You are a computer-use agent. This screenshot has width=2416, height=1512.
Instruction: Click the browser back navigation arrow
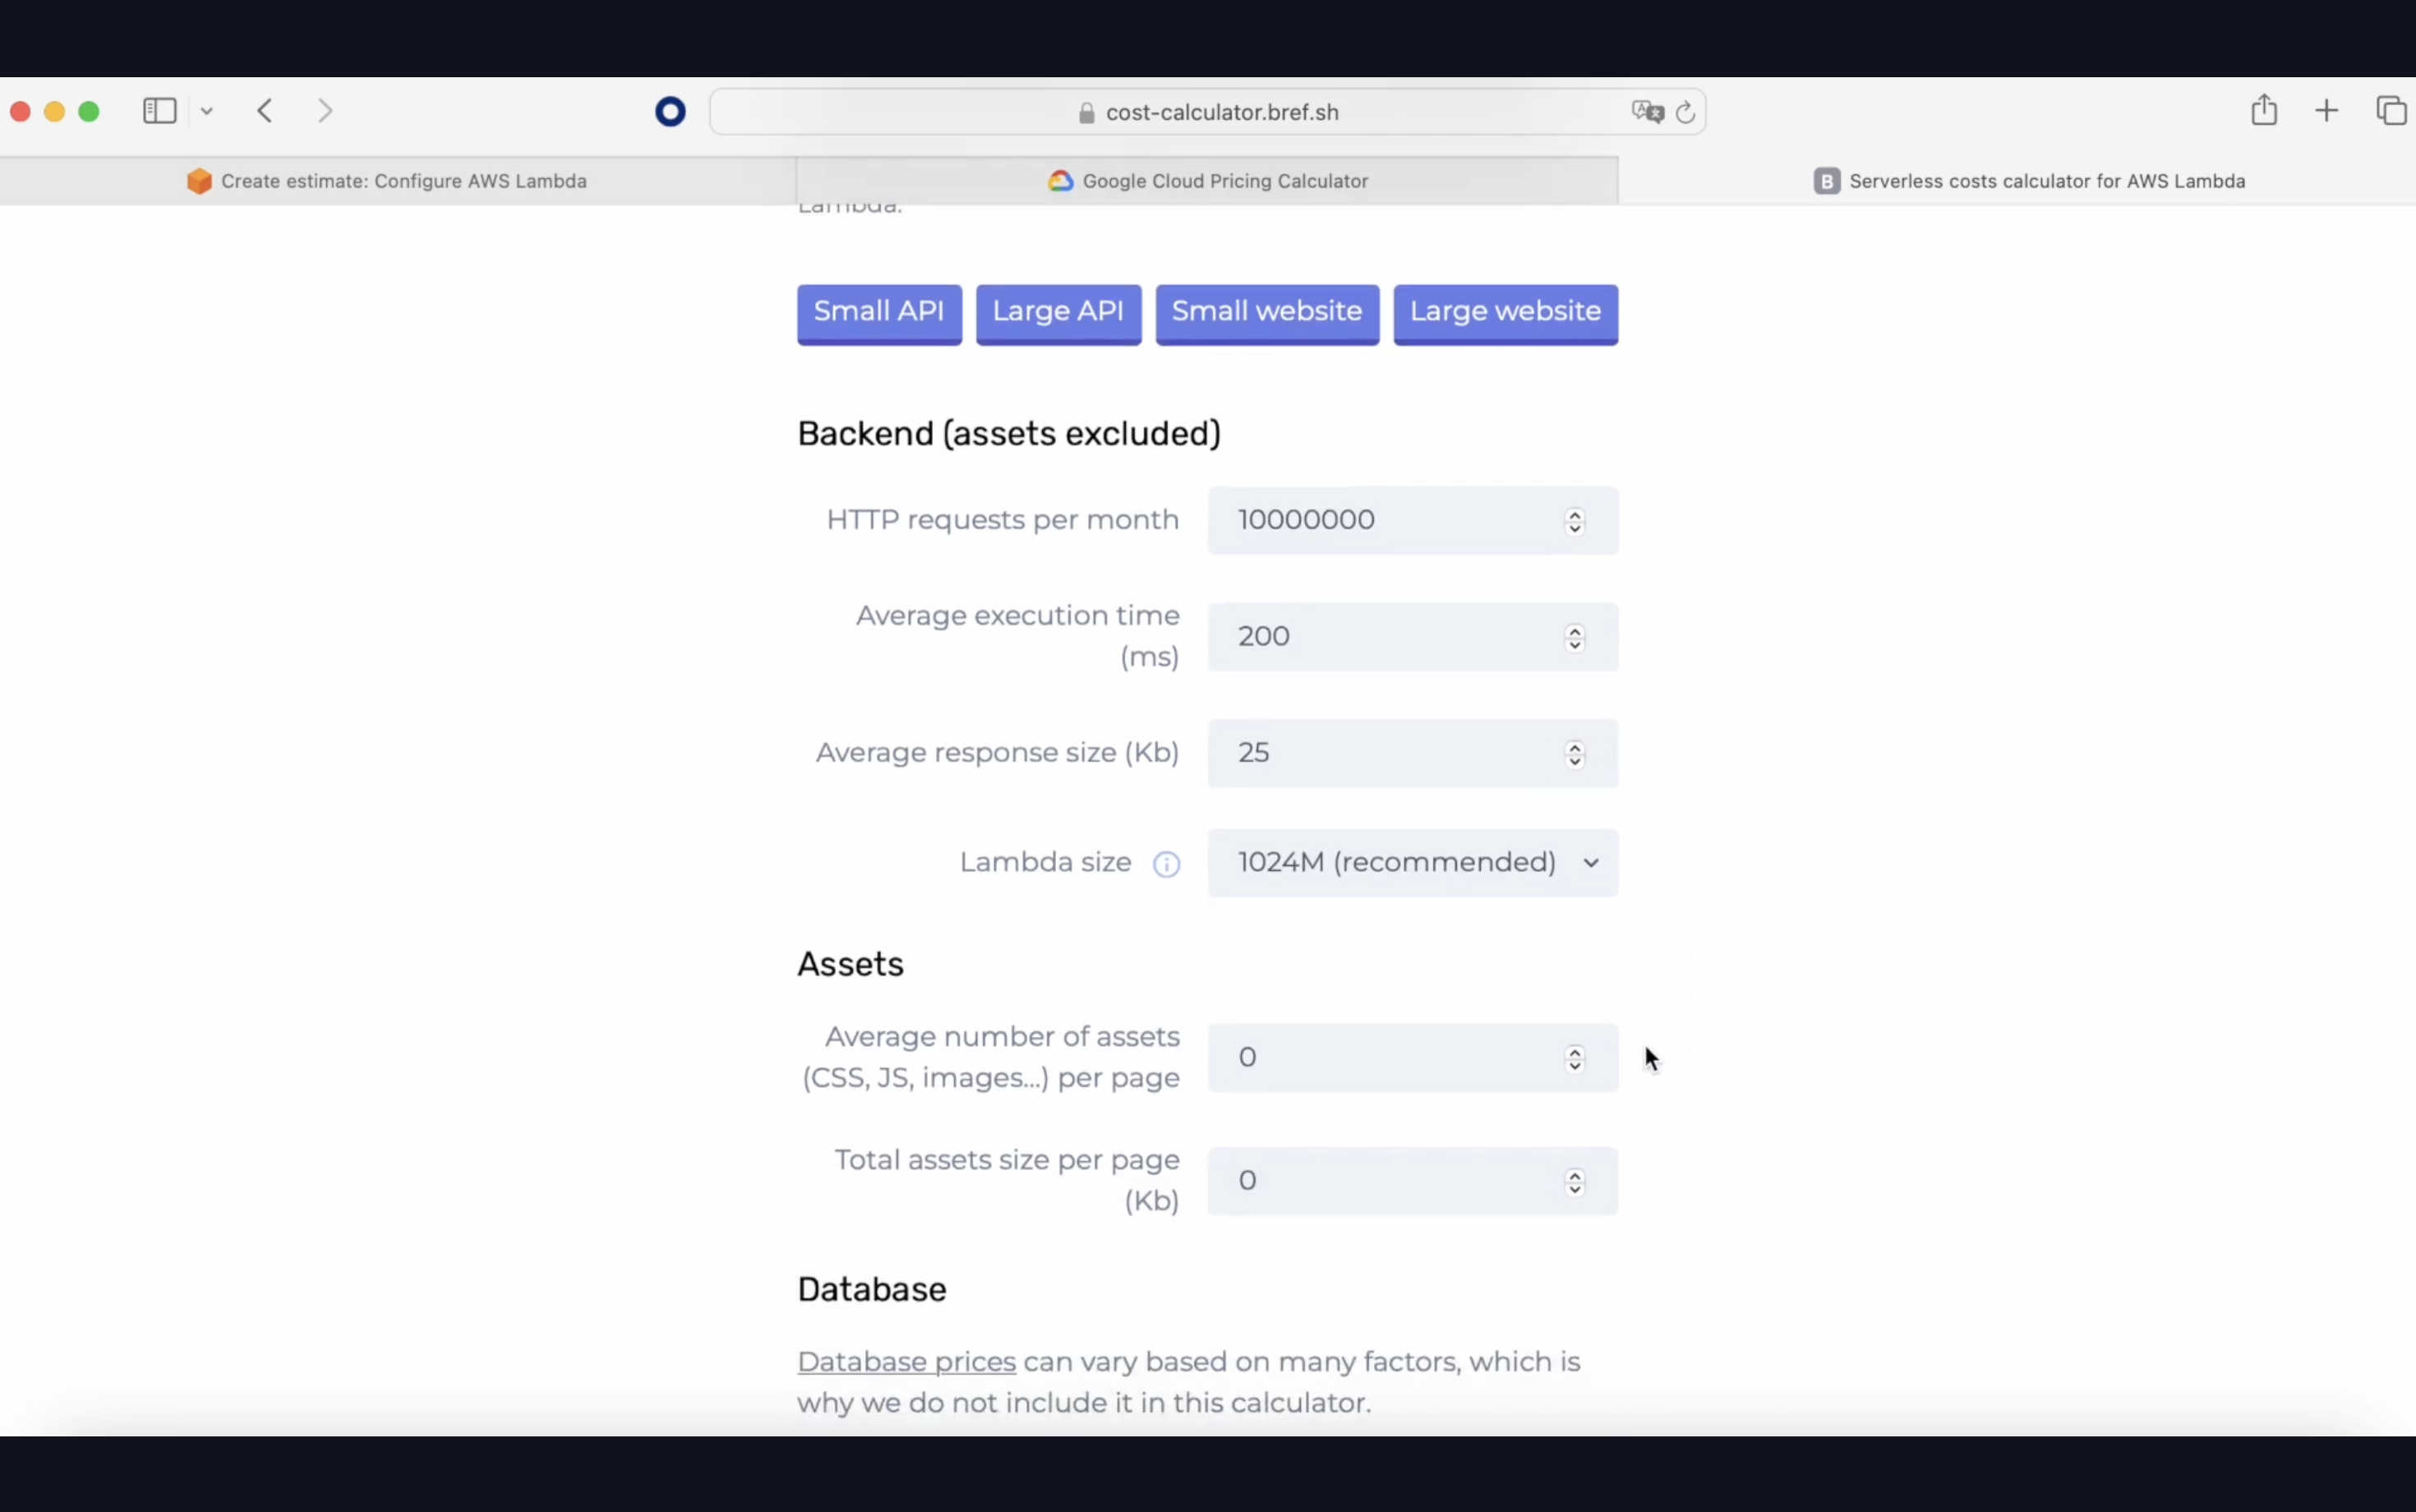pyautogui.click(x=265, y=112)
